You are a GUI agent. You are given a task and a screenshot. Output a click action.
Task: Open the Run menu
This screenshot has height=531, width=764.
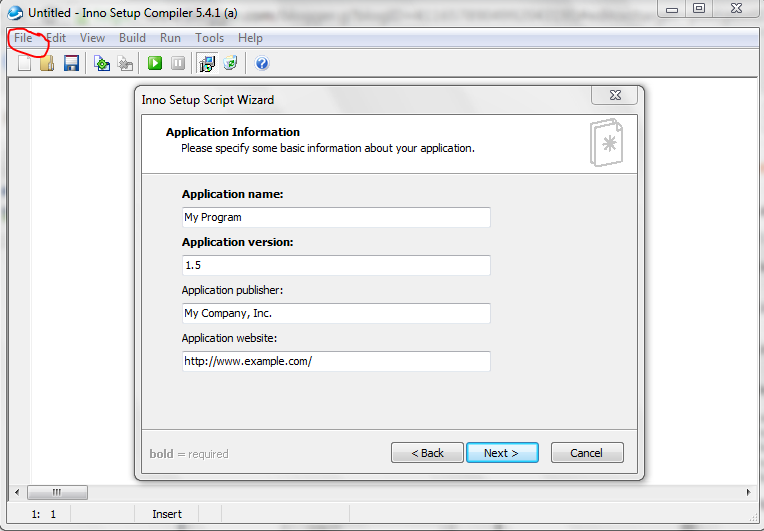point(171,38)
